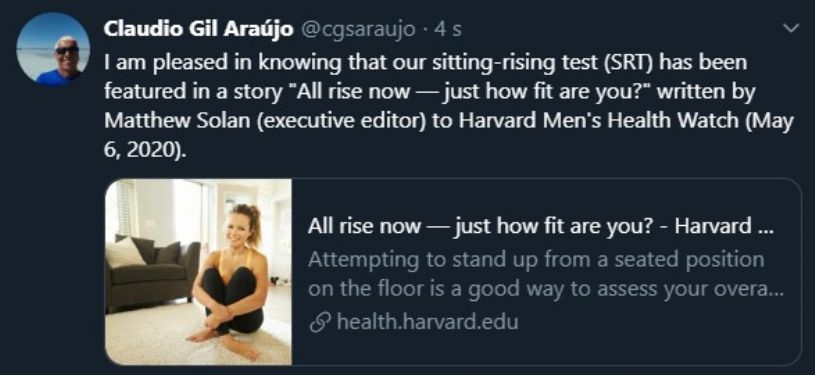Click the health.harvard.edu domain link
The height and width of the screenshot is (375, 815).
tap(427, 322)
